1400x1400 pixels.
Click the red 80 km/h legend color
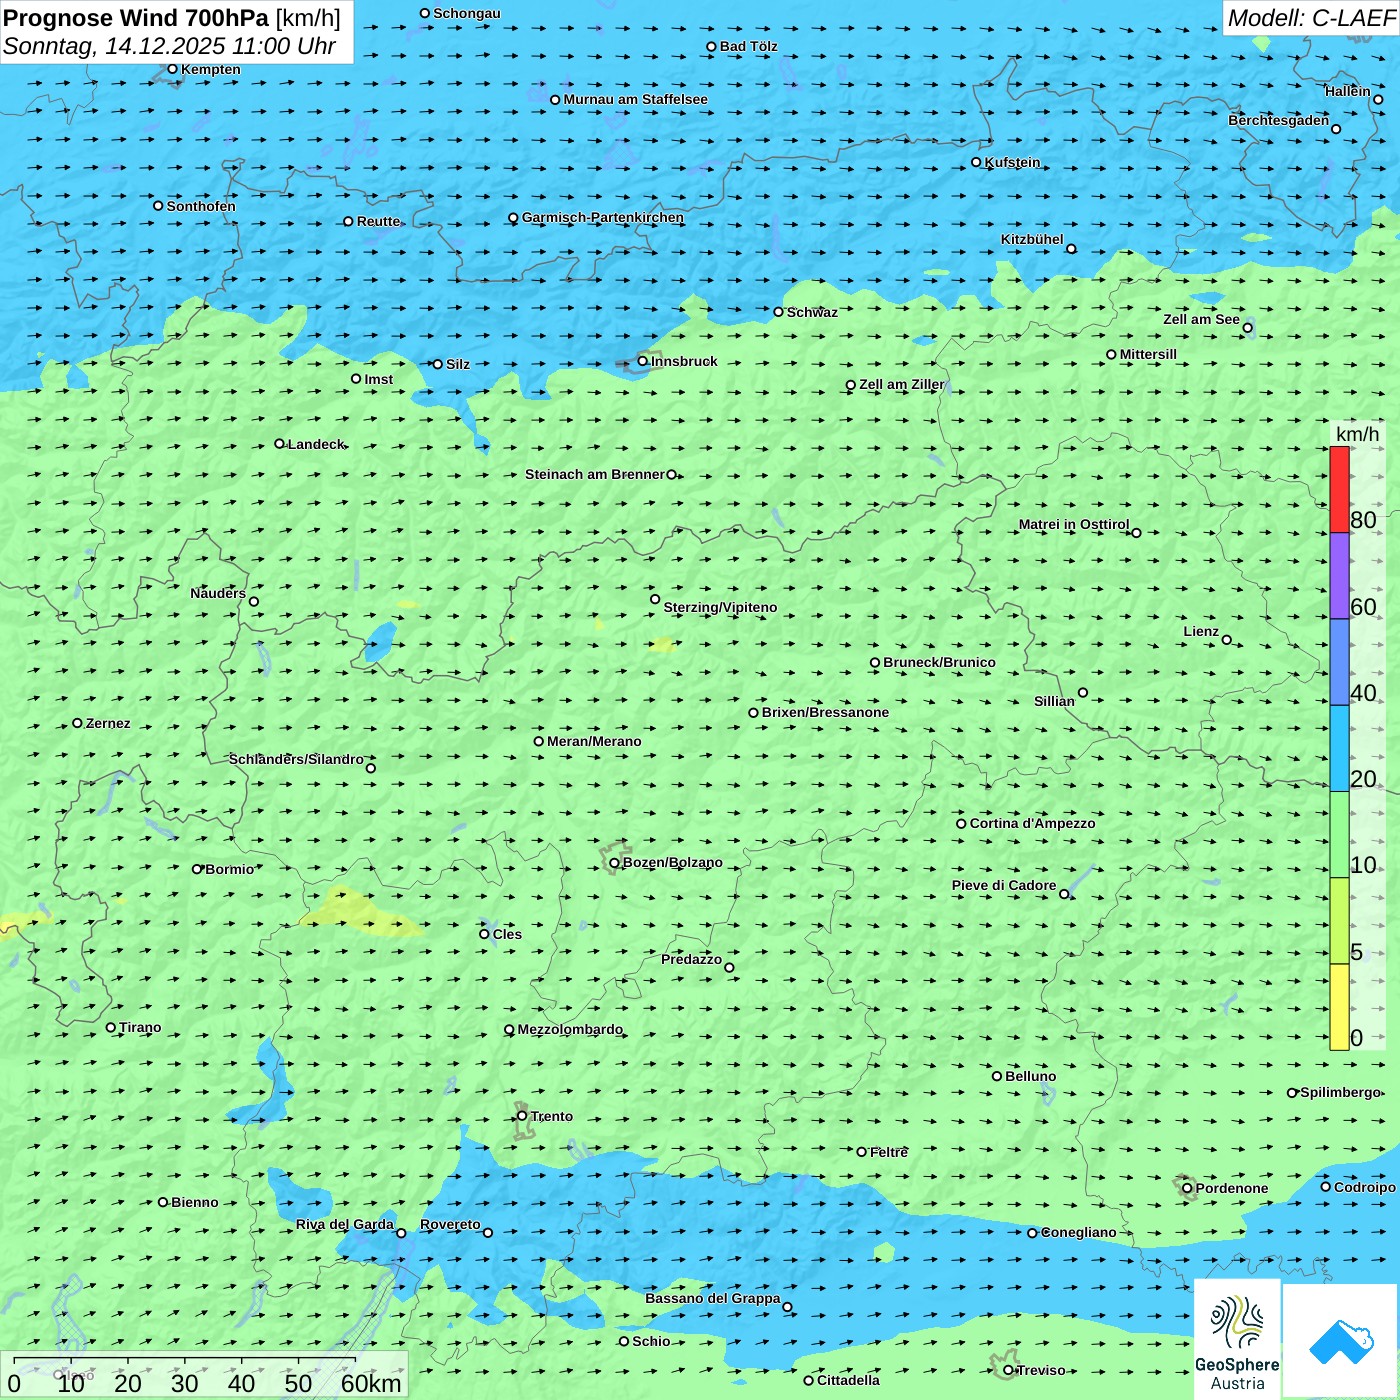[1339, 489]
